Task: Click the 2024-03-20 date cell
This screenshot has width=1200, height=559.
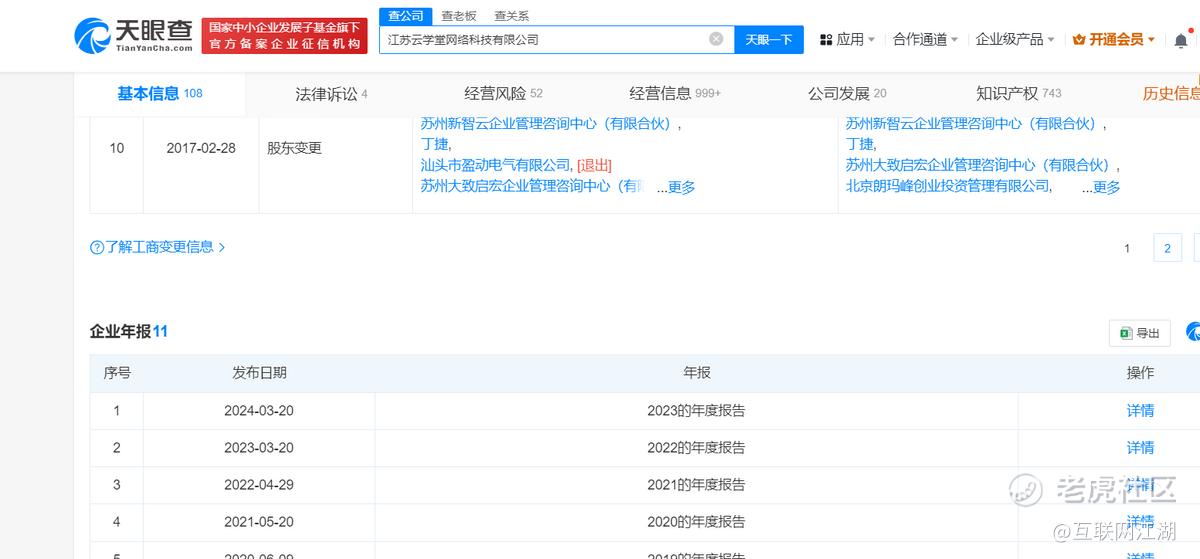Action: (259, 410)
